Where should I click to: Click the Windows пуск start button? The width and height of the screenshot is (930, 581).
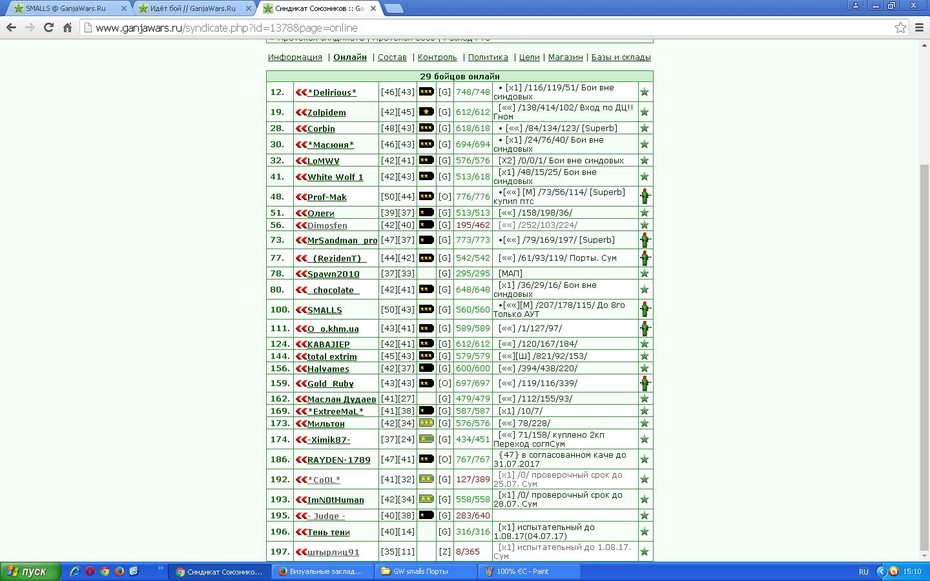[x=30, y=572]
